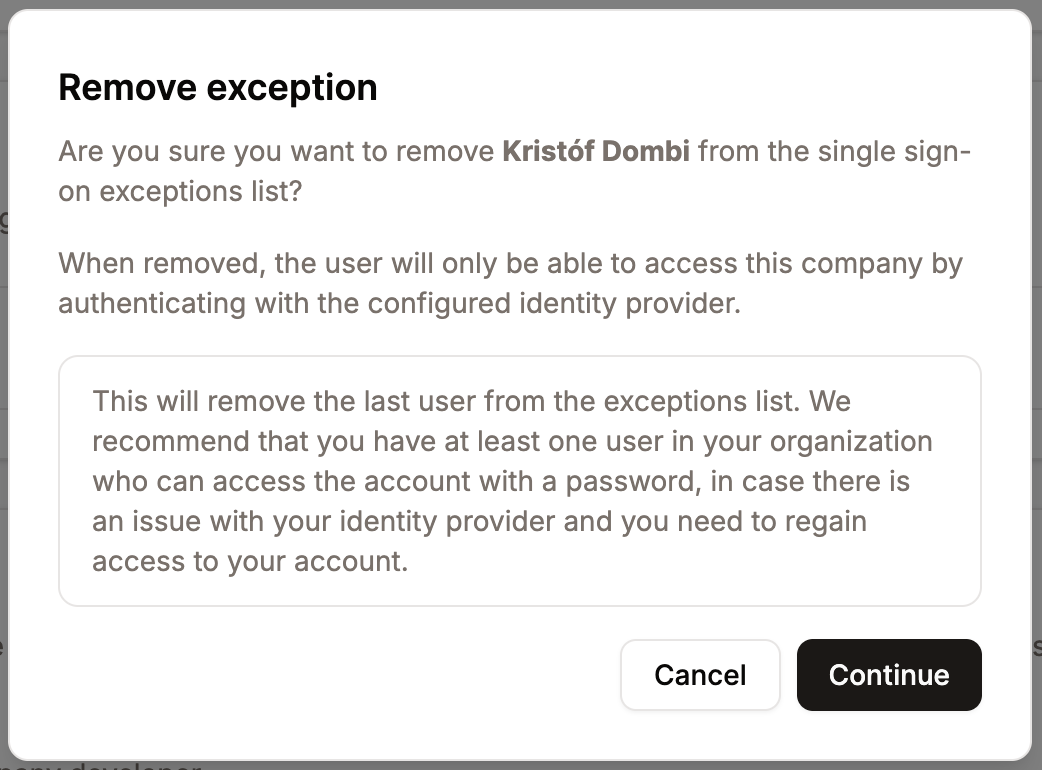
Task: Click the paragraph about the identity provider
Action: pyautogui.click(x=511, y=283)
